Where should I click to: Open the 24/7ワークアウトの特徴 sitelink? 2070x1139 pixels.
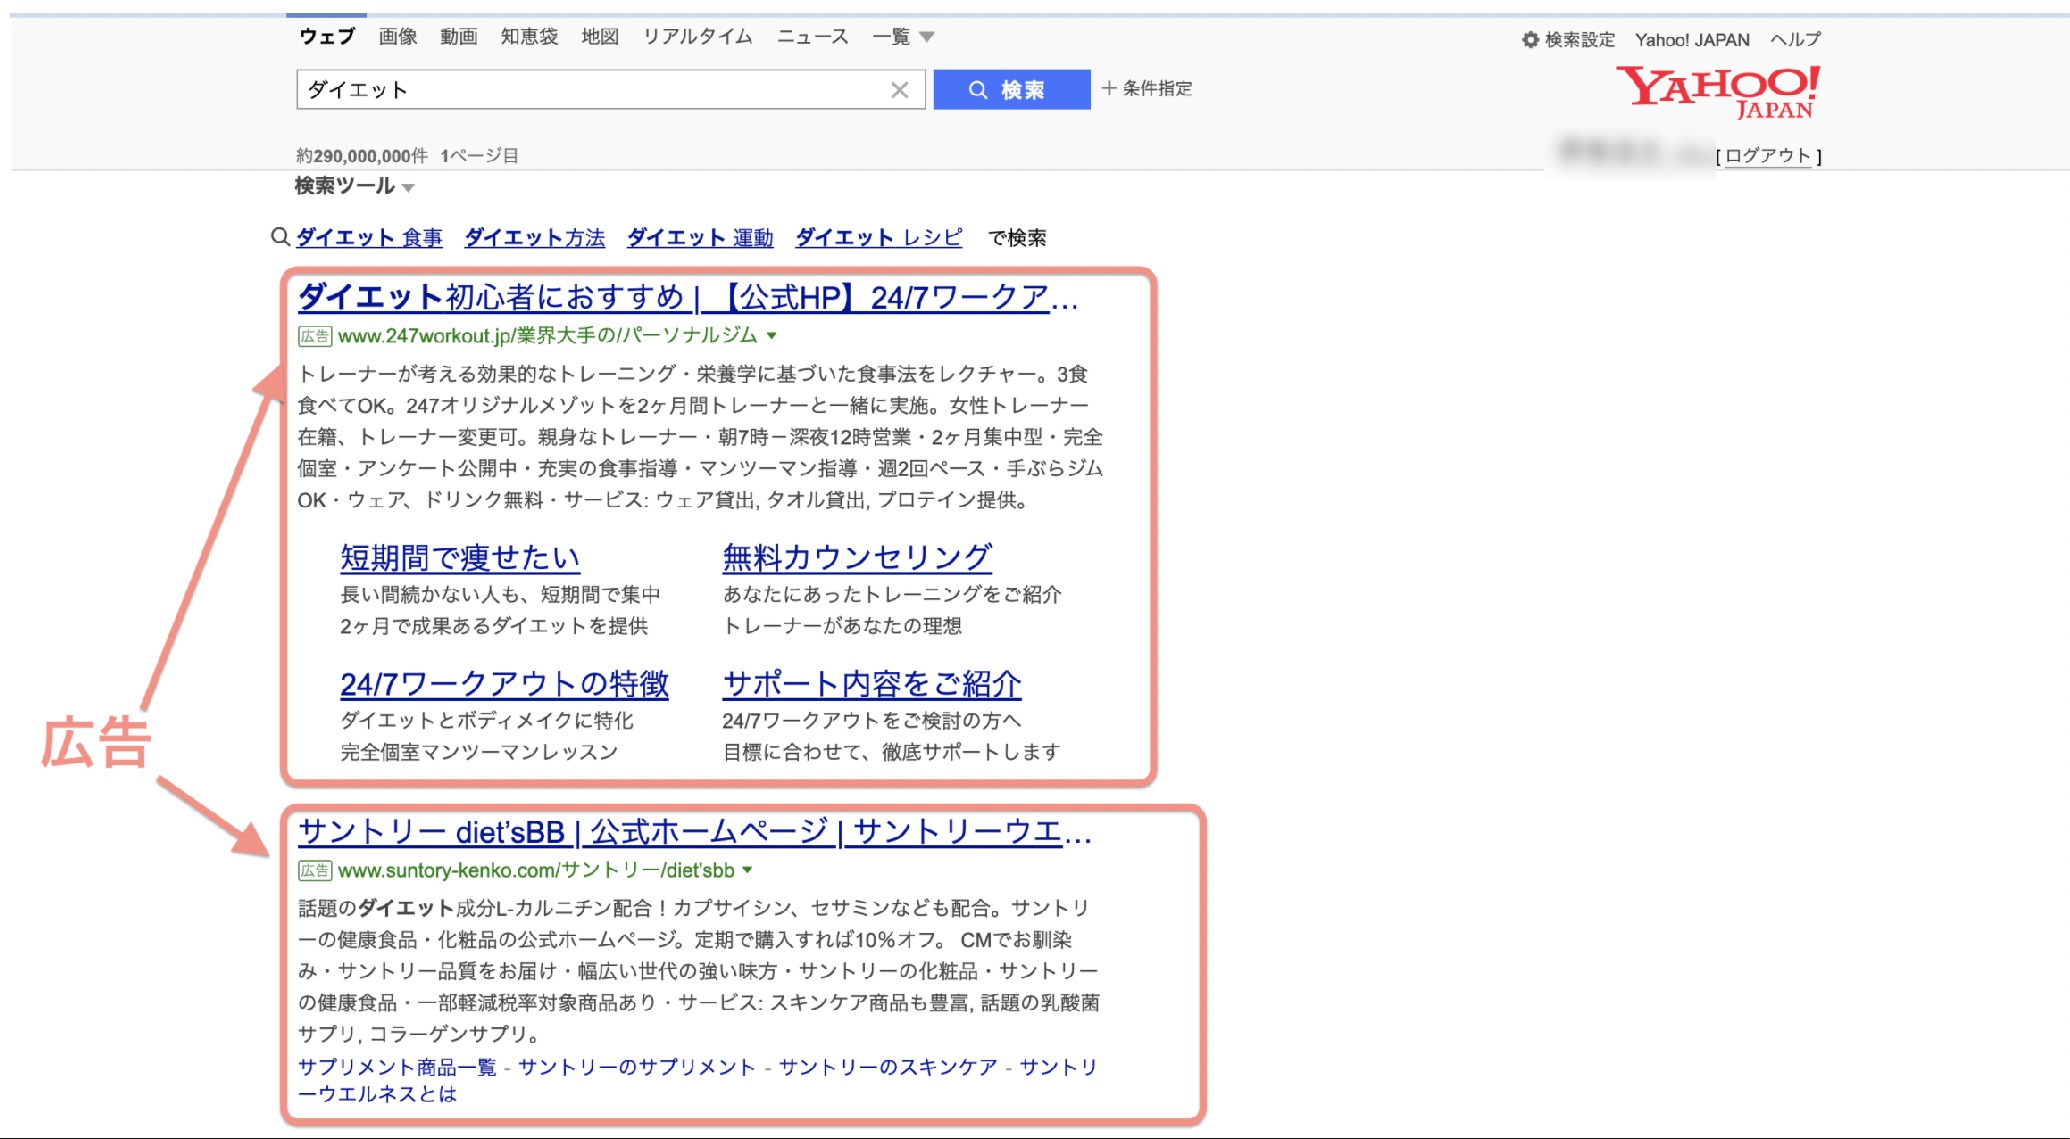point(504,684)
